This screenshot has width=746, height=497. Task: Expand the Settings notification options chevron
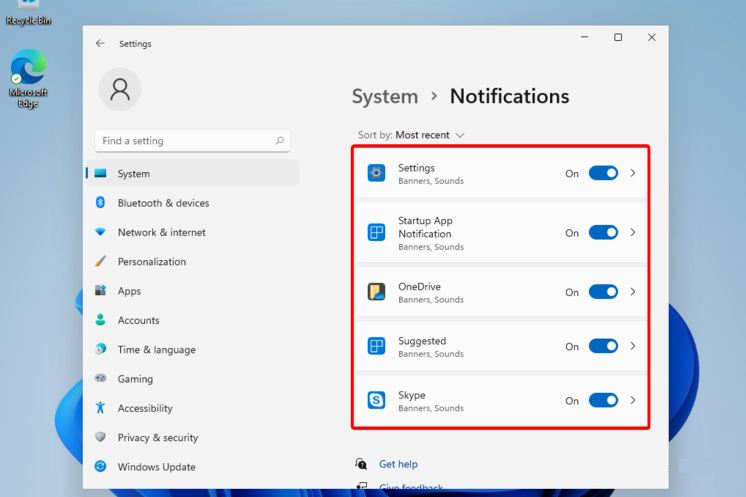[633, 173]
